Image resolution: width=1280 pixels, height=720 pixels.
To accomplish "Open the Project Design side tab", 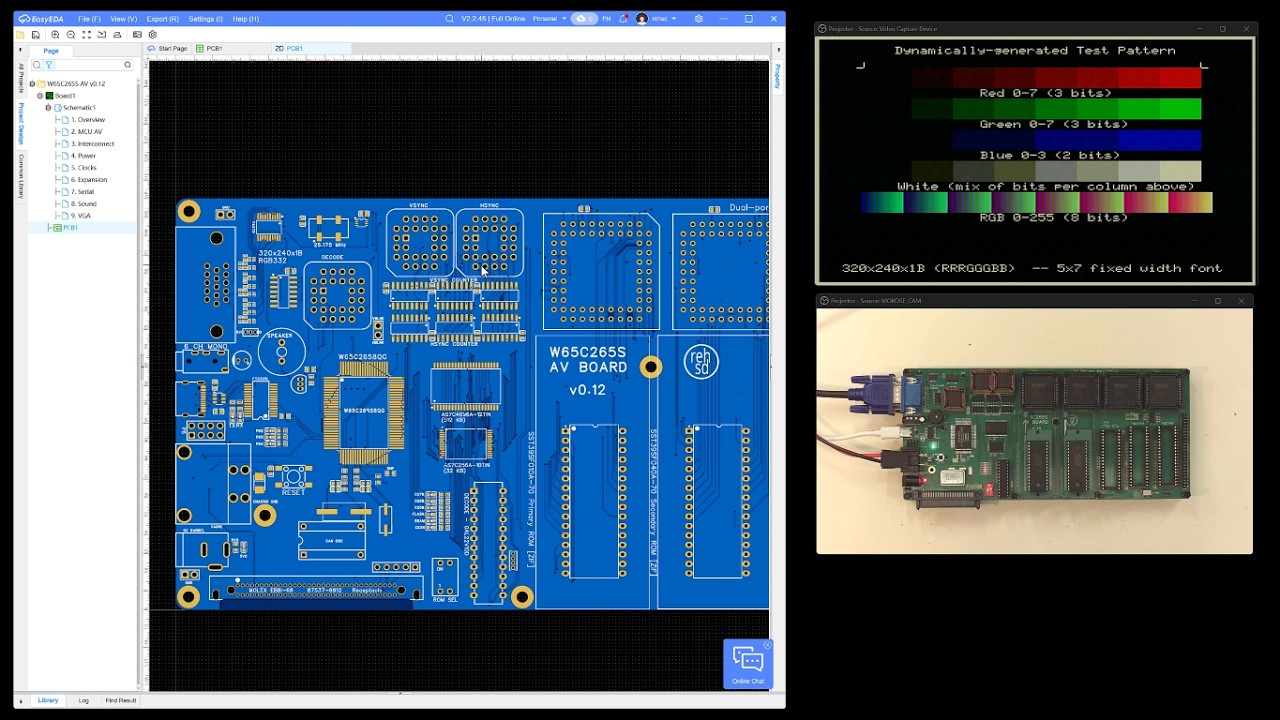I will pyautogui.click(x=21, y=123).
